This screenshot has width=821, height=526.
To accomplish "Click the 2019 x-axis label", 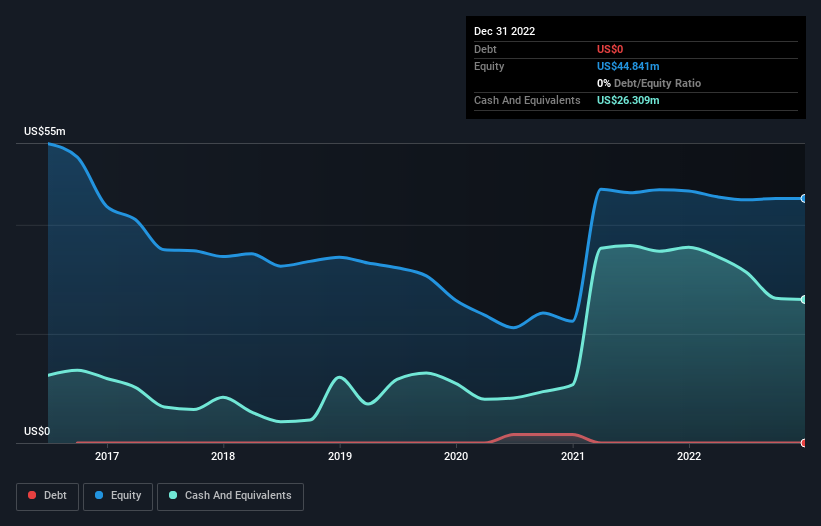I will click(x=340, y=456).
